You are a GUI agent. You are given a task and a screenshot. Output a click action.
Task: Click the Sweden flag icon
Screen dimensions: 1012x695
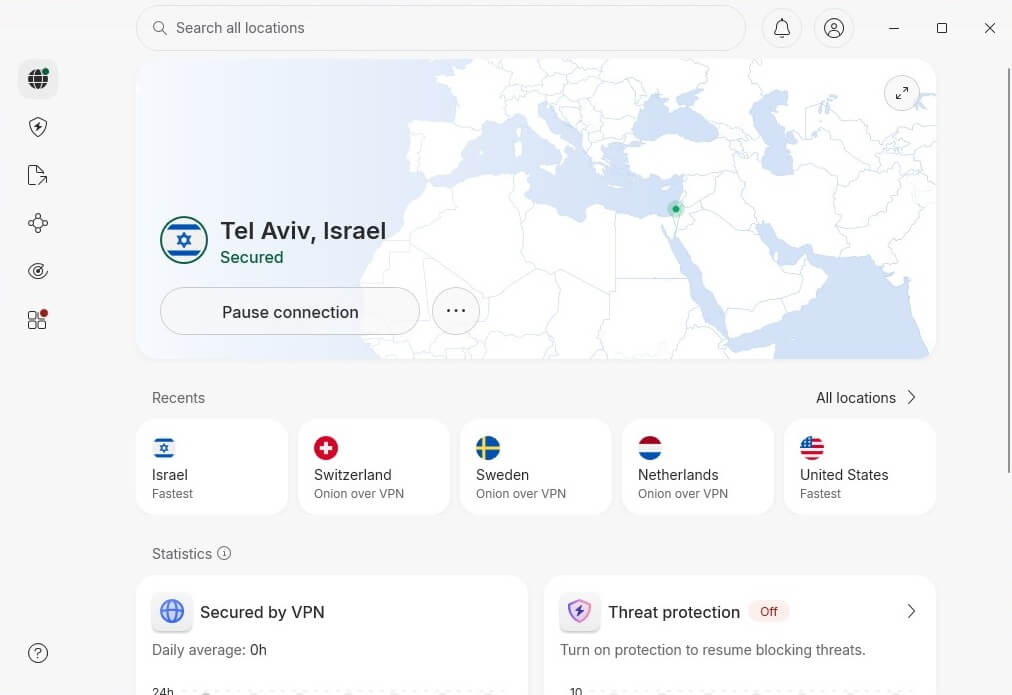point(488,448)
